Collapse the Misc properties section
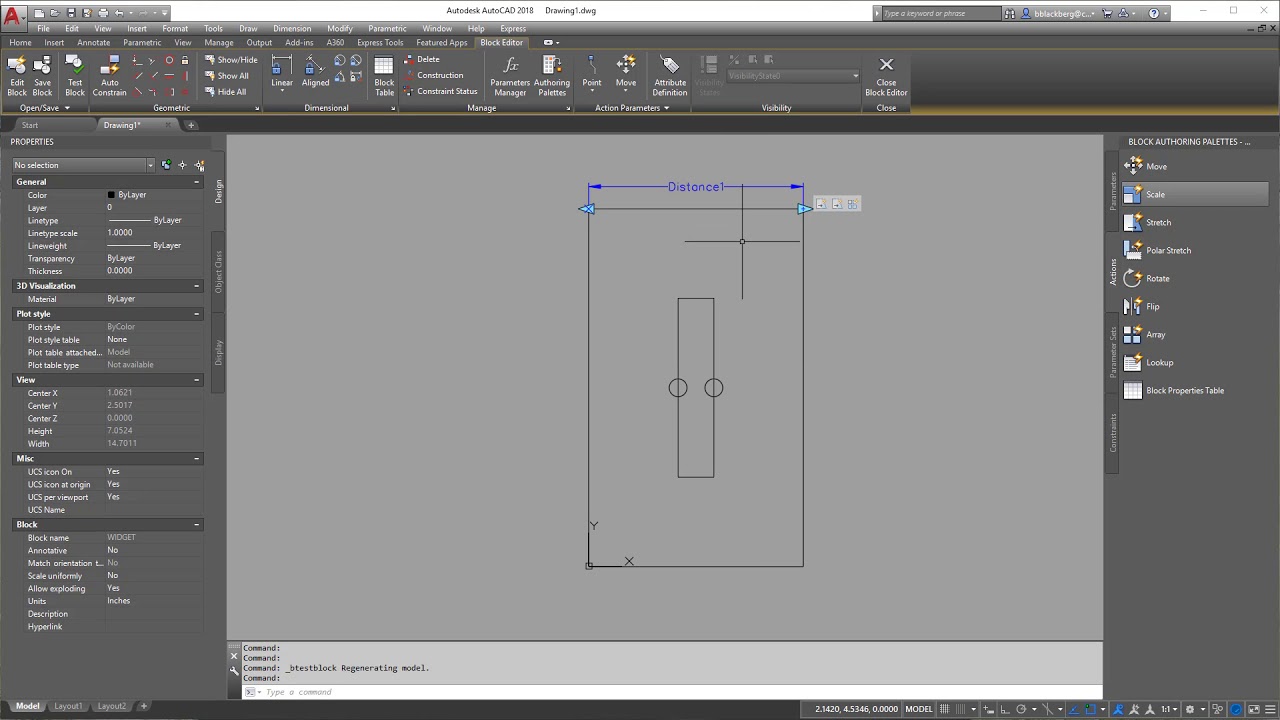This screenshot has height=720, width=1280. click(197, 458)
